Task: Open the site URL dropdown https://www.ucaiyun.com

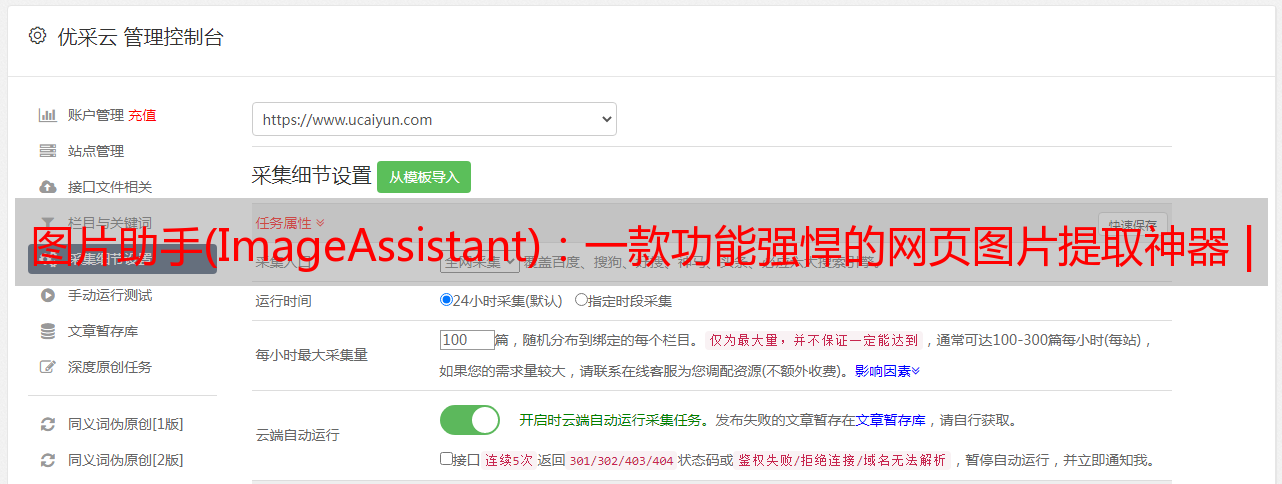Action: [434, 119]
